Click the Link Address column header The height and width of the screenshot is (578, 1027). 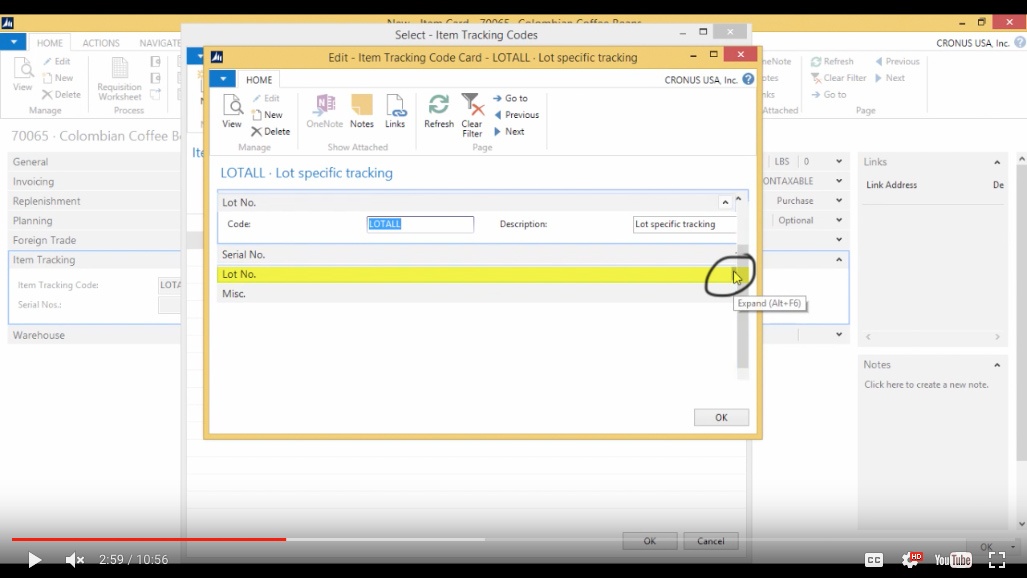[x=891, y=185]
